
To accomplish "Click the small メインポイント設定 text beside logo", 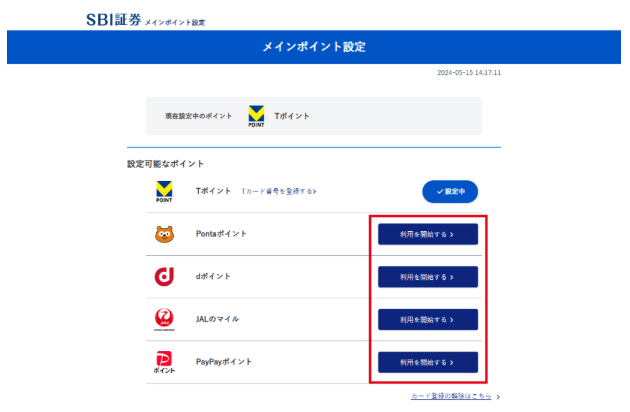I will 175,23.
